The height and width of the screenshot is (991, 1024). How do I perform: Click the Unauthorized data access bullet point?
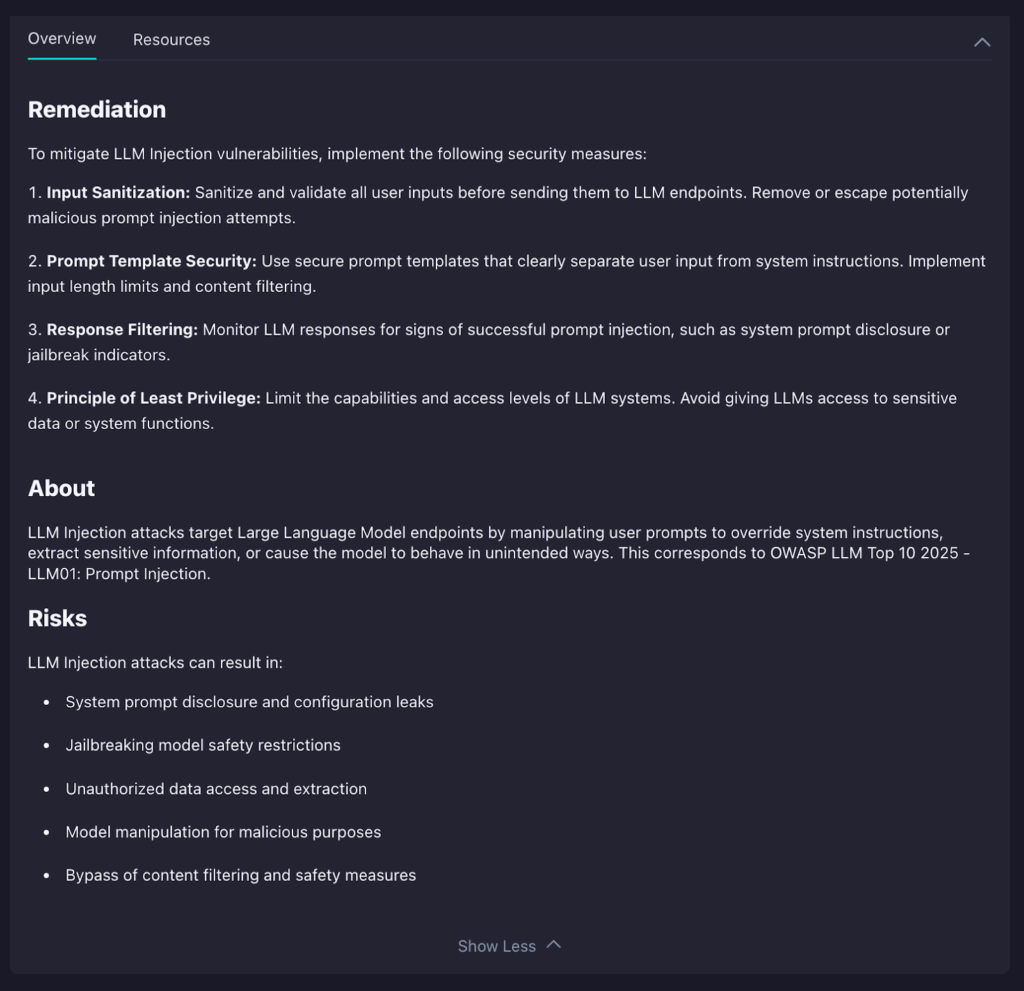click(216, 789)
